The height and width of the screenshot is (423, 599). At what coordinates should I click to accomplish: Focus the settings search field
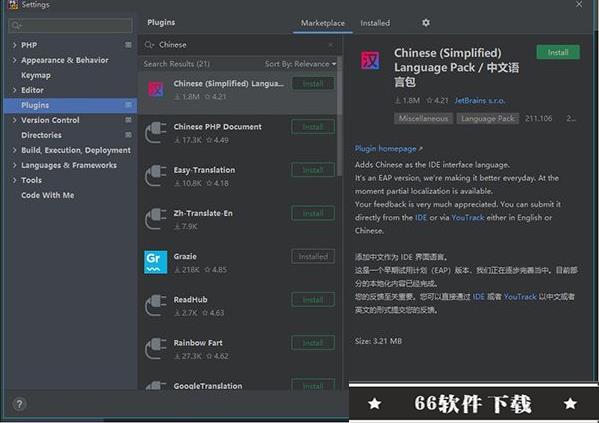click(x=70, y=25)
